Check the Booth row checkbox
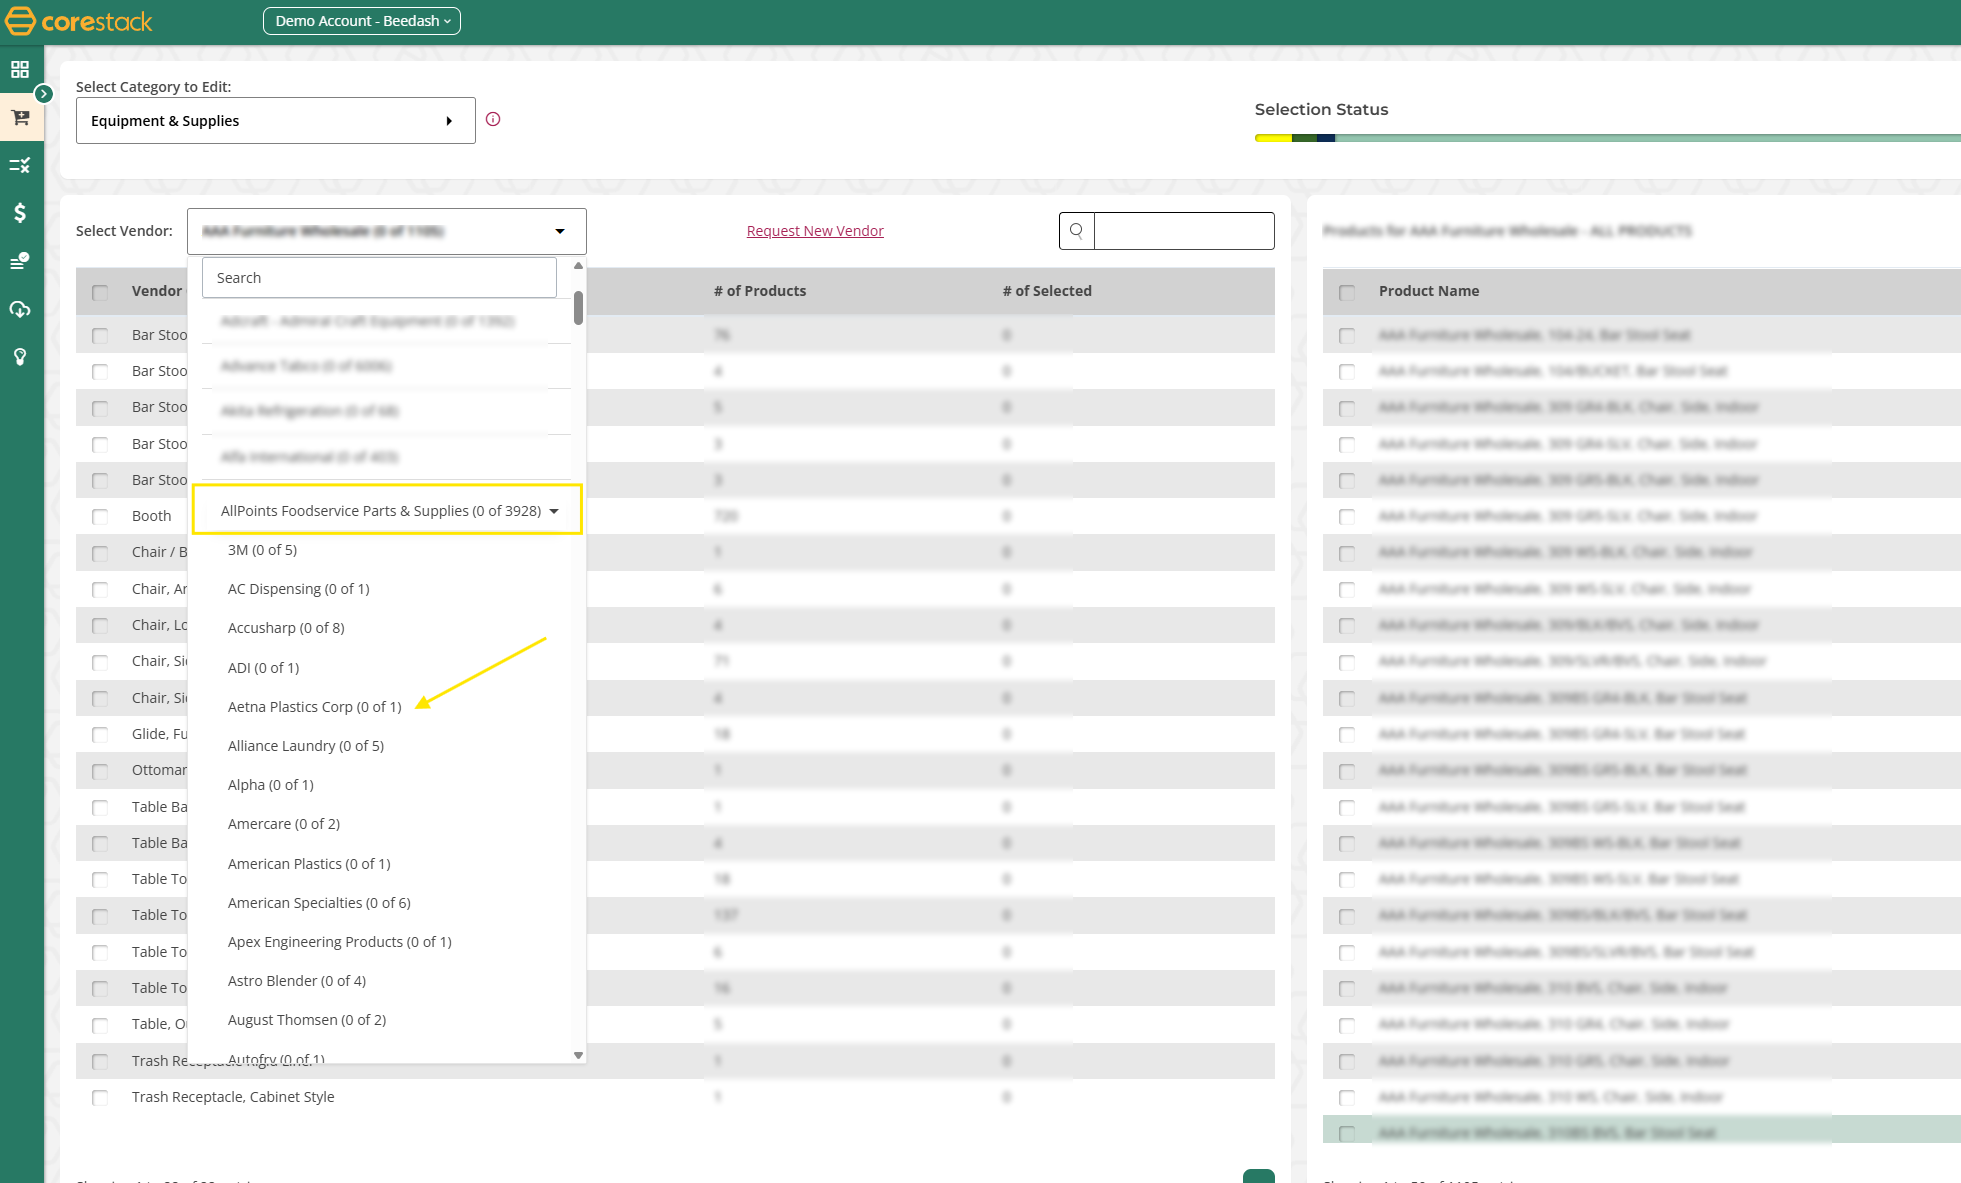Viewport: 1961px width, 1183px height. 100,517
